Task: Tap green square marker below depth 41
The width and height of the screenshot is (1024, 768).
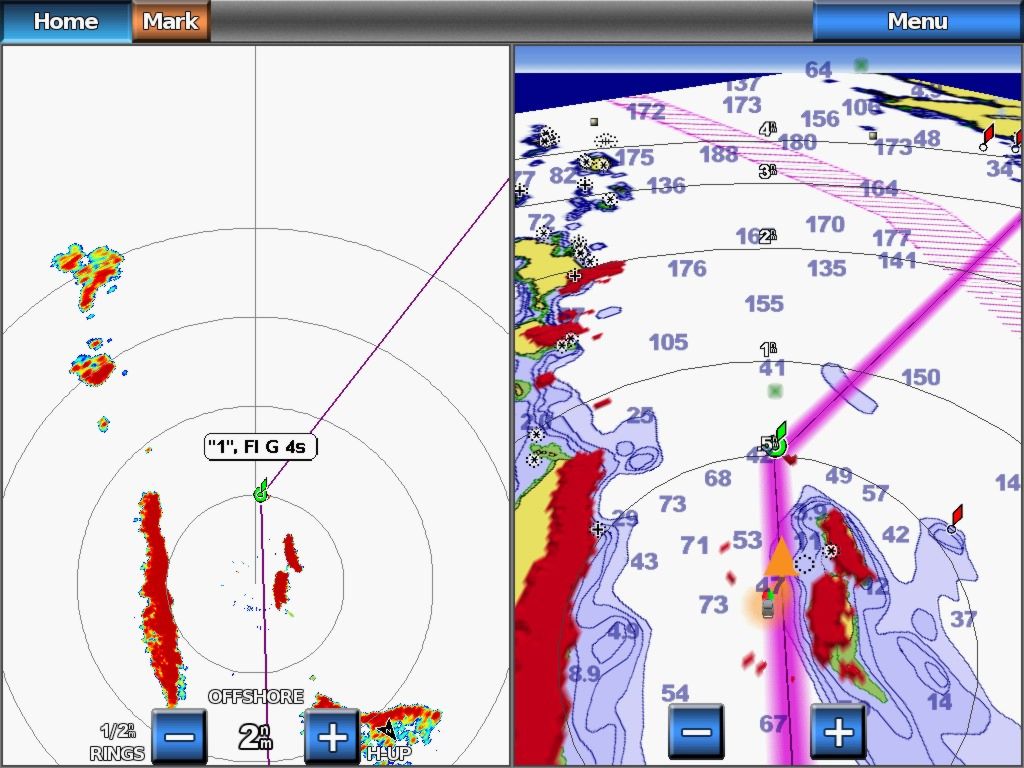Action: (775, 391)
